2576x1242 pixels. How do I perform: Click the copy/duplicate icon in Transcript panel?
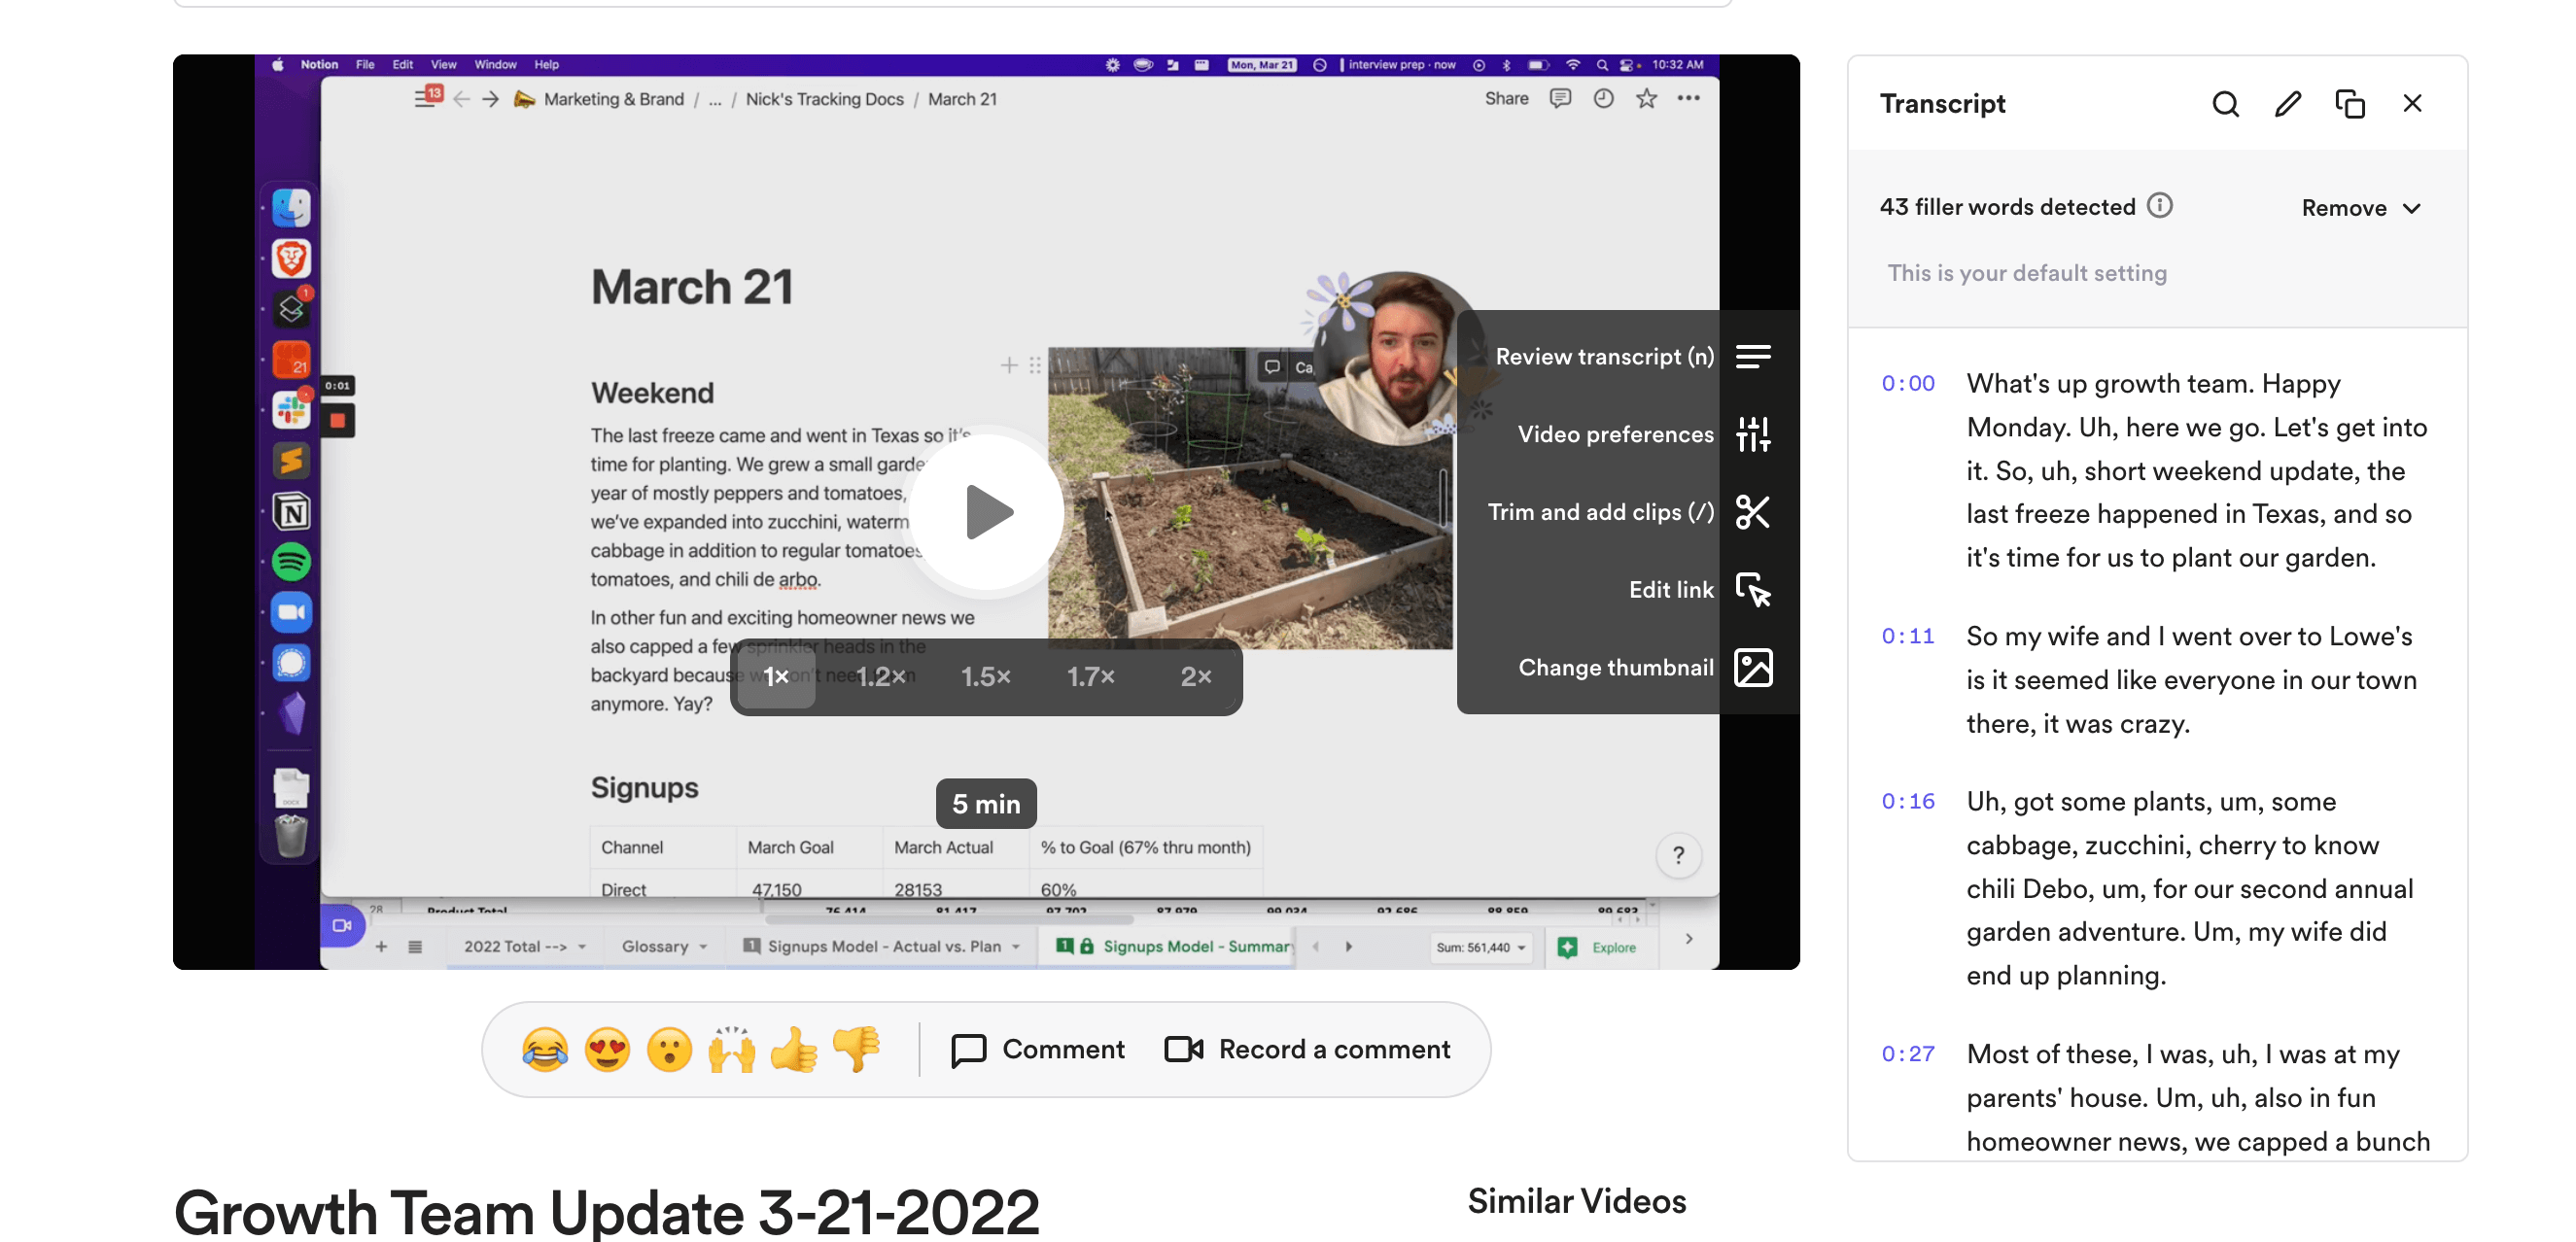click(x=2350, y=103)
